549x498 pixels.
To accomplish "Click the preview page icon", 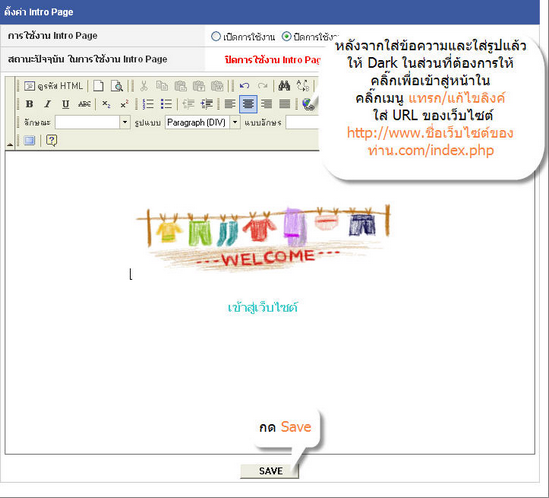I will tap(117, 86).
